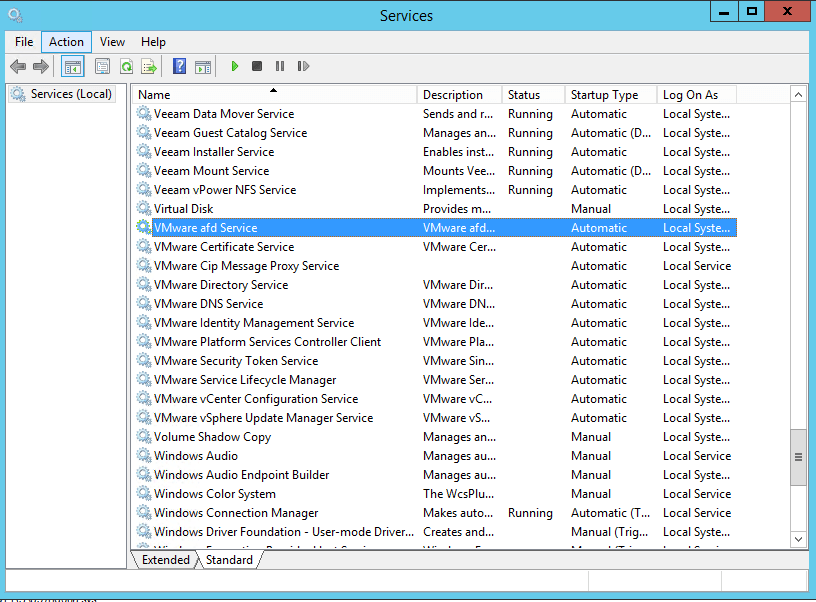The image size is (816, 602).
Task: Open the Action menu
Action: (x=66, y=42)
